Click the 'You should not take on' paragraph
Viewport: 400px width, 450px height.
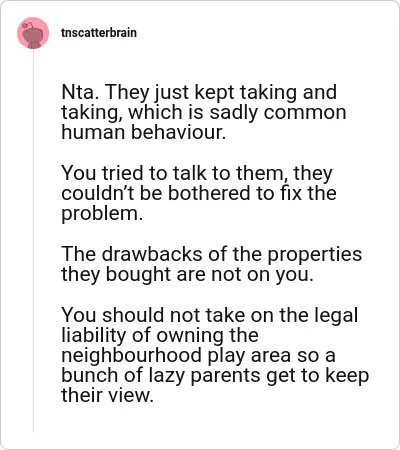[215, 355]
